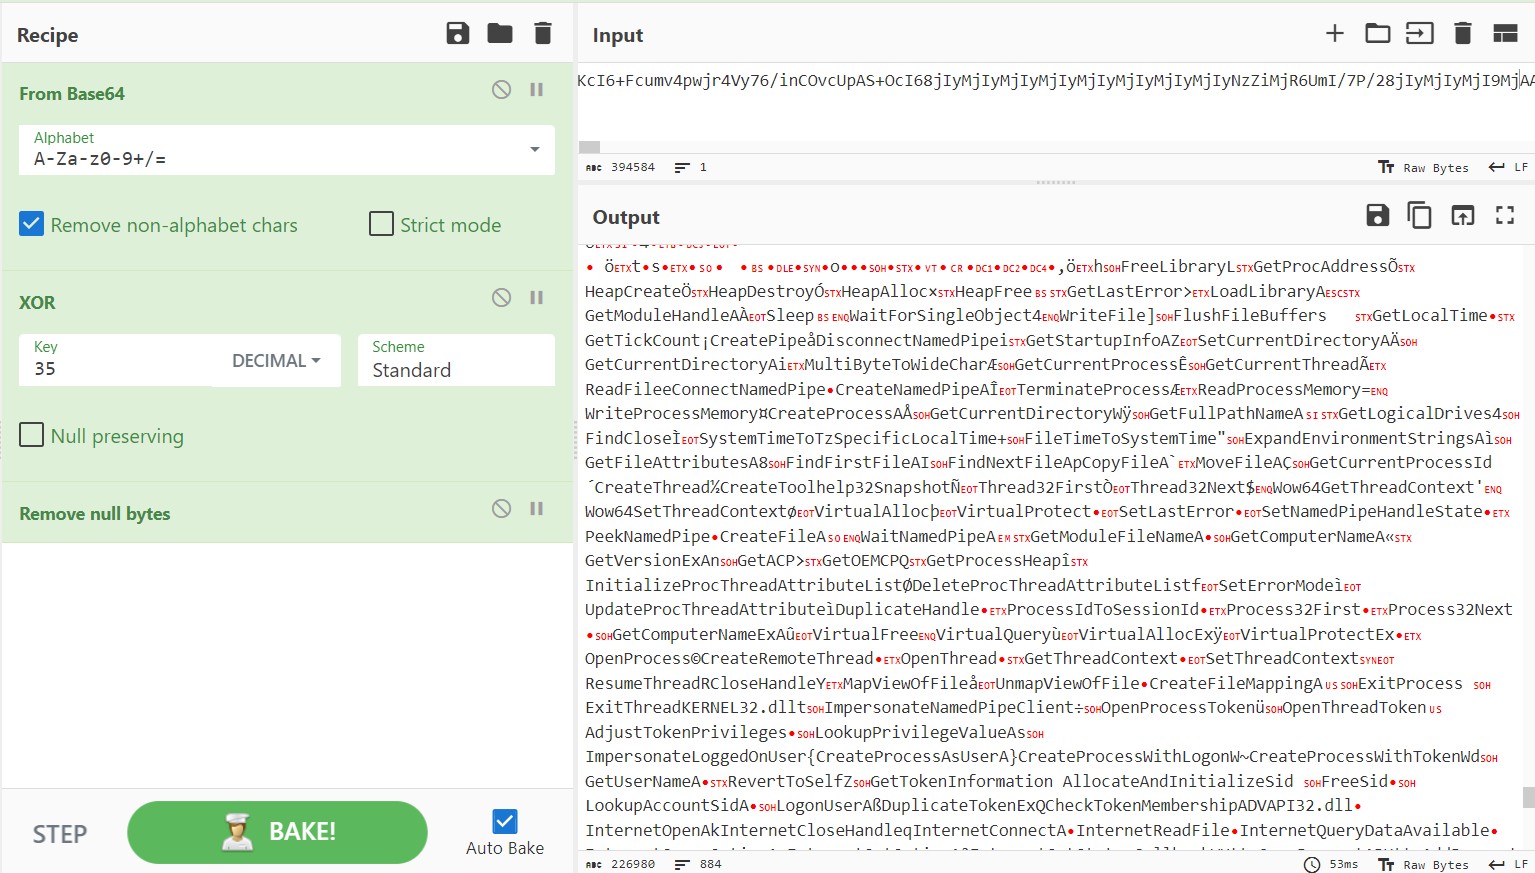Maximise the output pane
The width and height of the screenshot is (1535, 873).
point(1504,216)
